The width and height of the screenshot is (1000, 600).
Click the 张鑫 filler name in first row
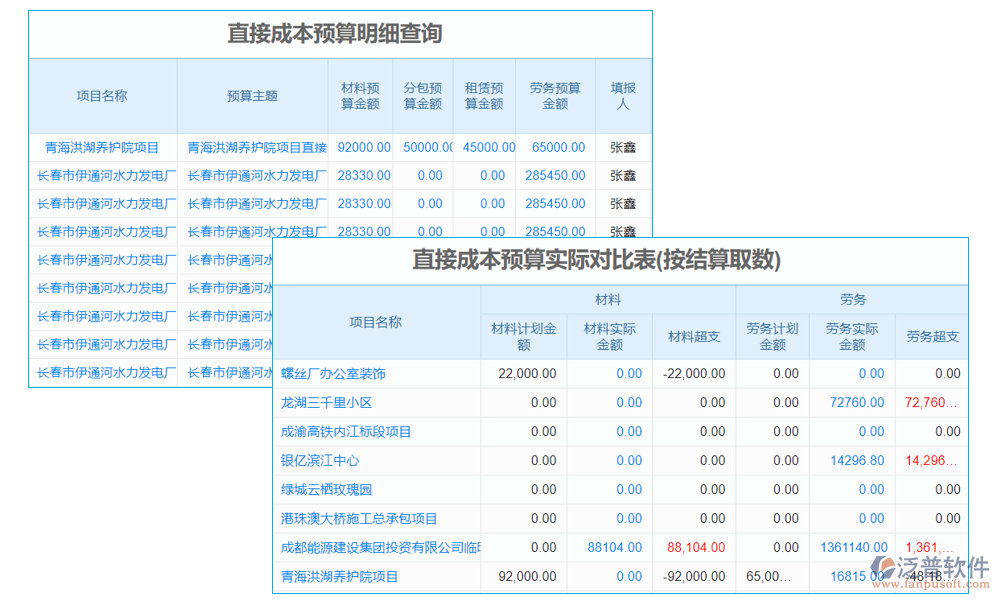(623, 147)
